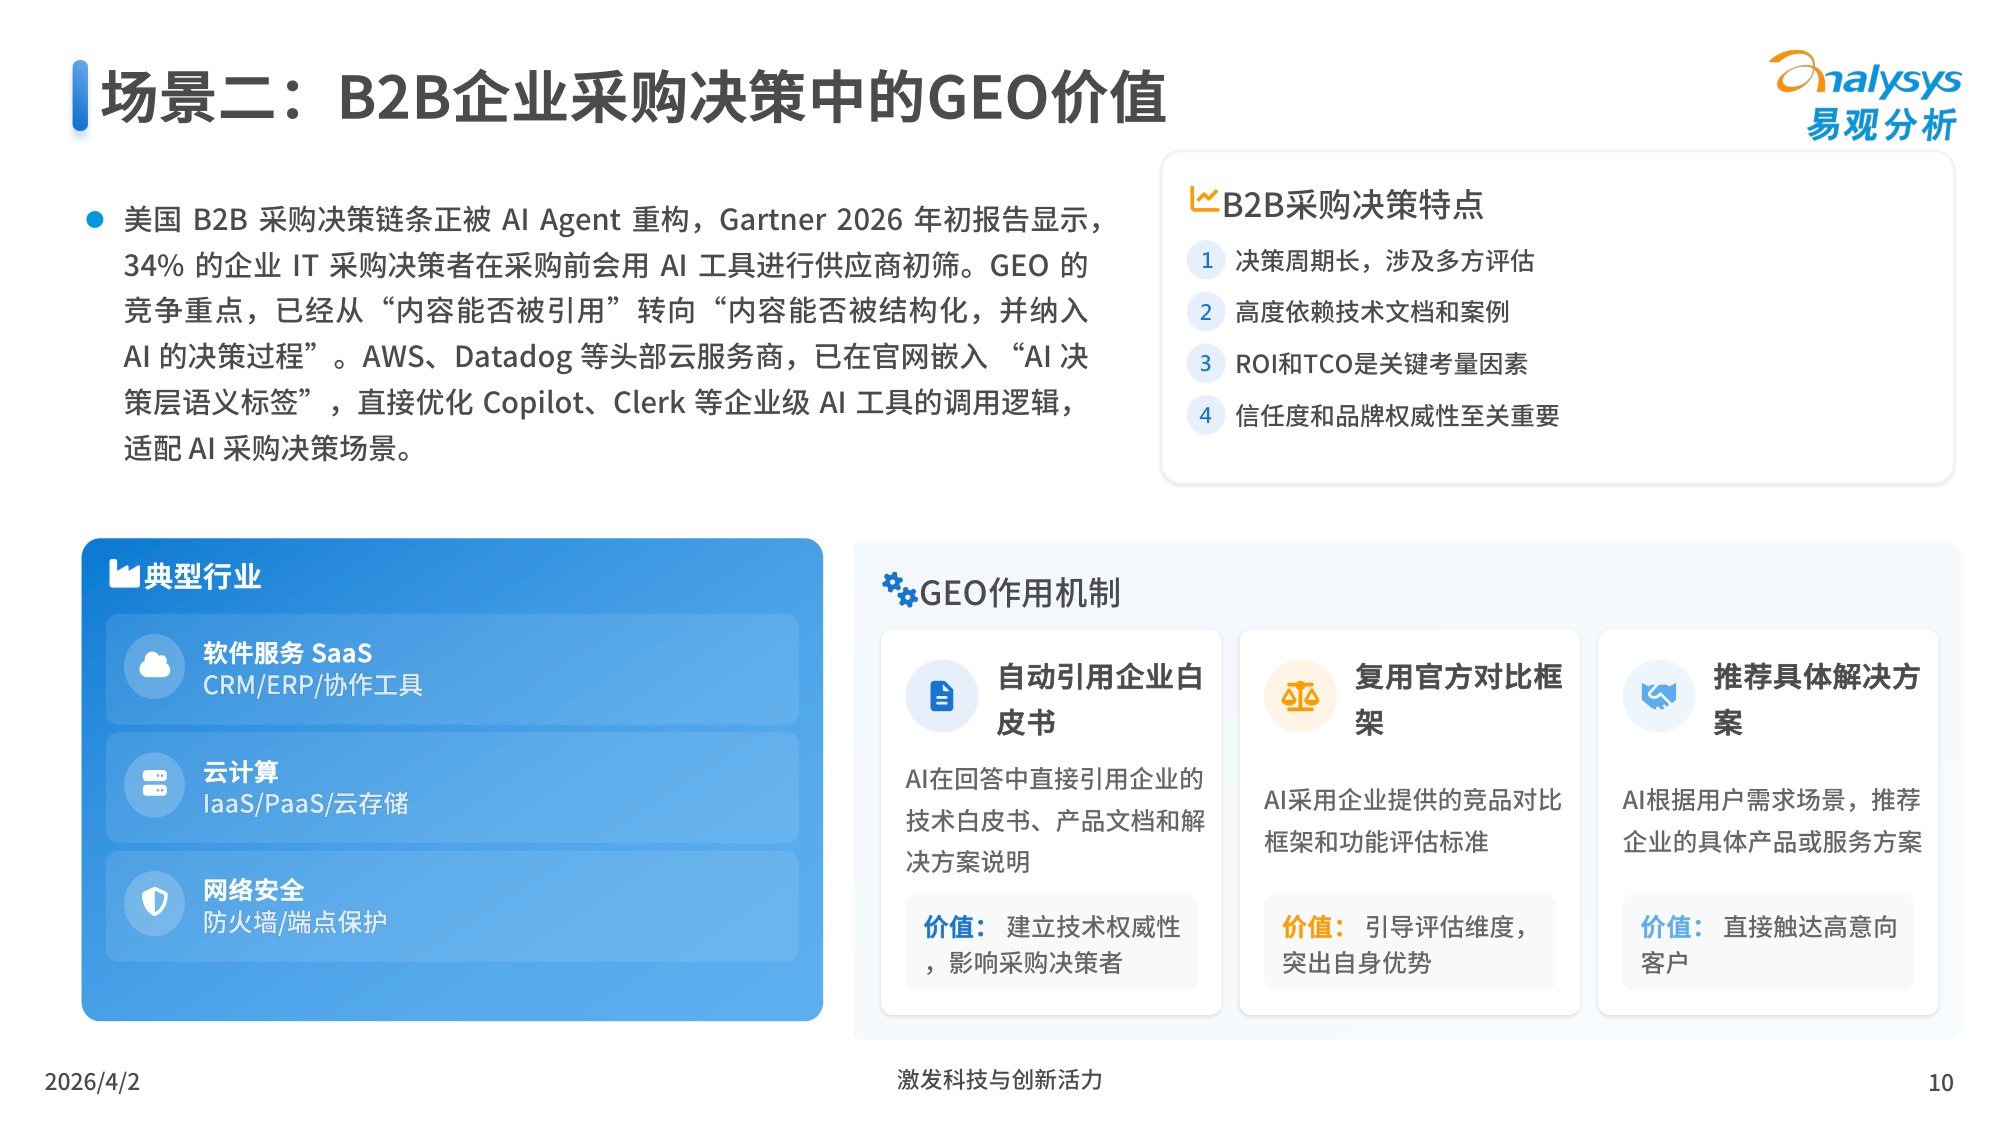The height and width of the screenshot is (1125, 2000).
Task: Click the handshake icon for 推荐具体解决方案
Action: (1659, 696)
